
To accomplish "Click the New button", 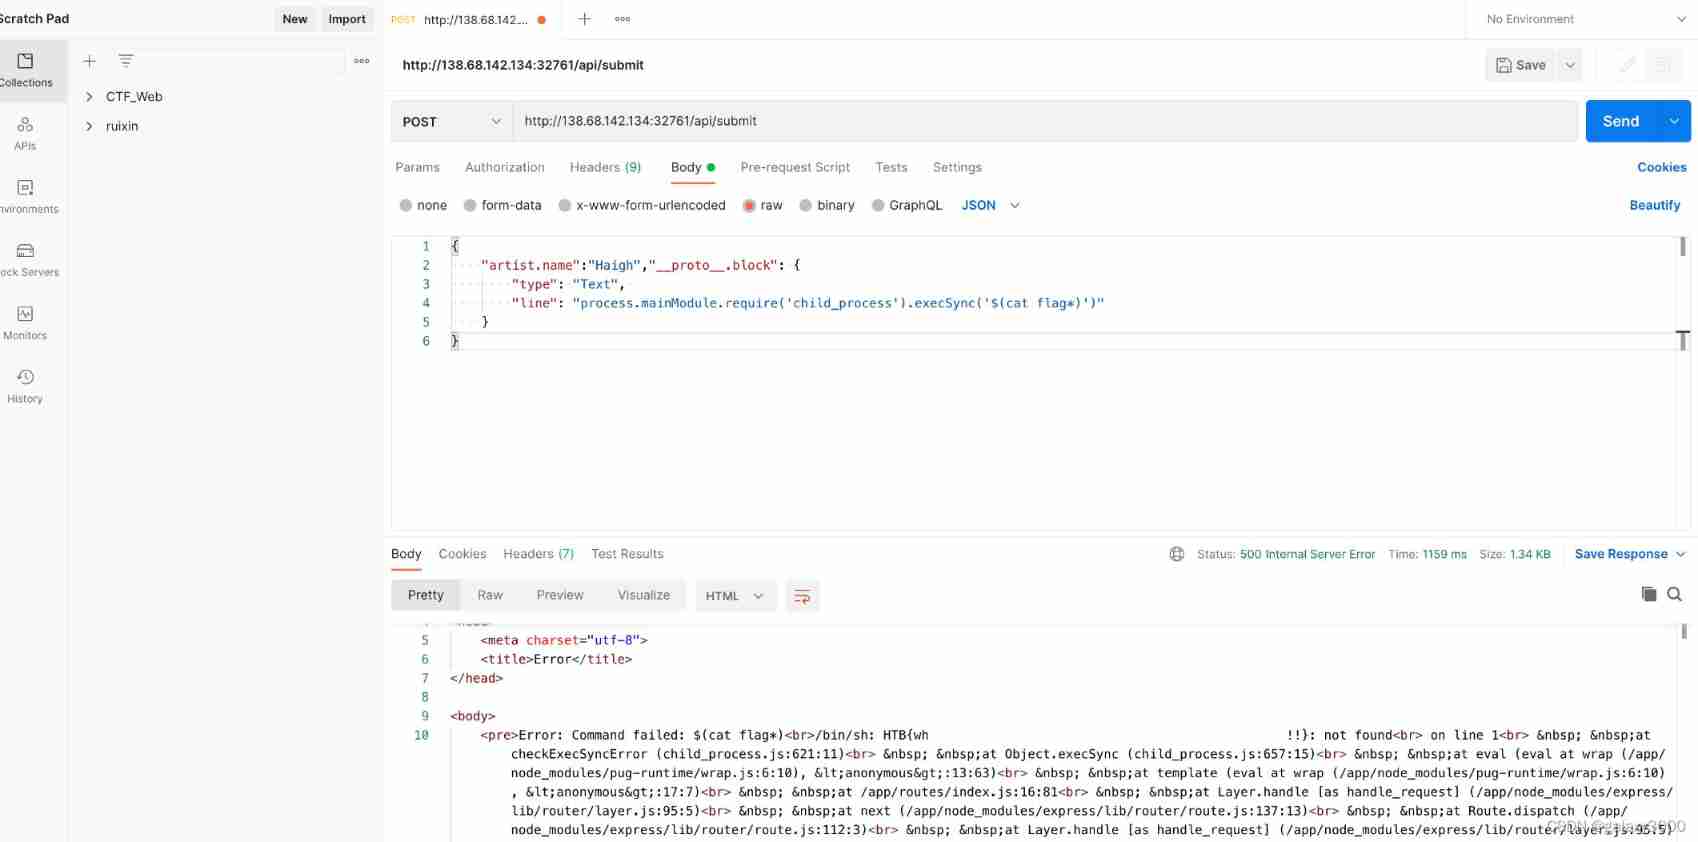I will click(295, 19).
